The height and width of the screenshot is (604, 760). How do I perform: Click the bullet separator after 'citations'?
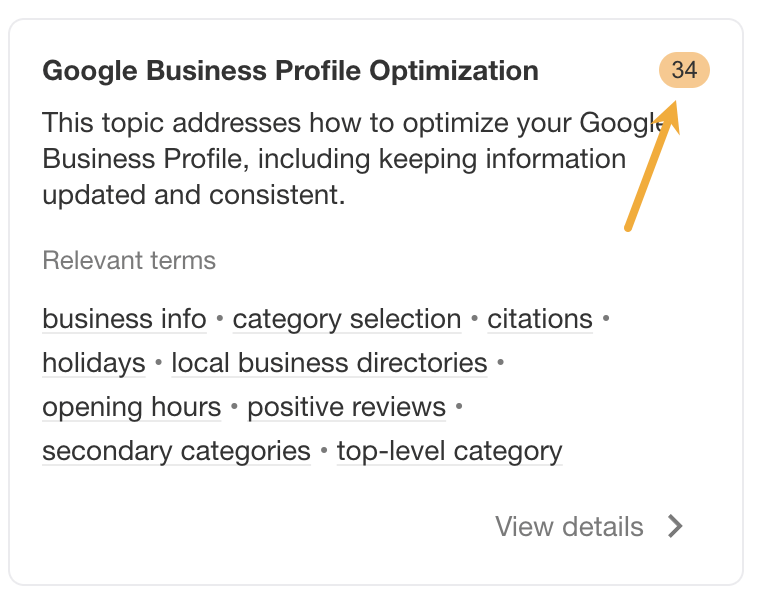[x=605, y=320]
